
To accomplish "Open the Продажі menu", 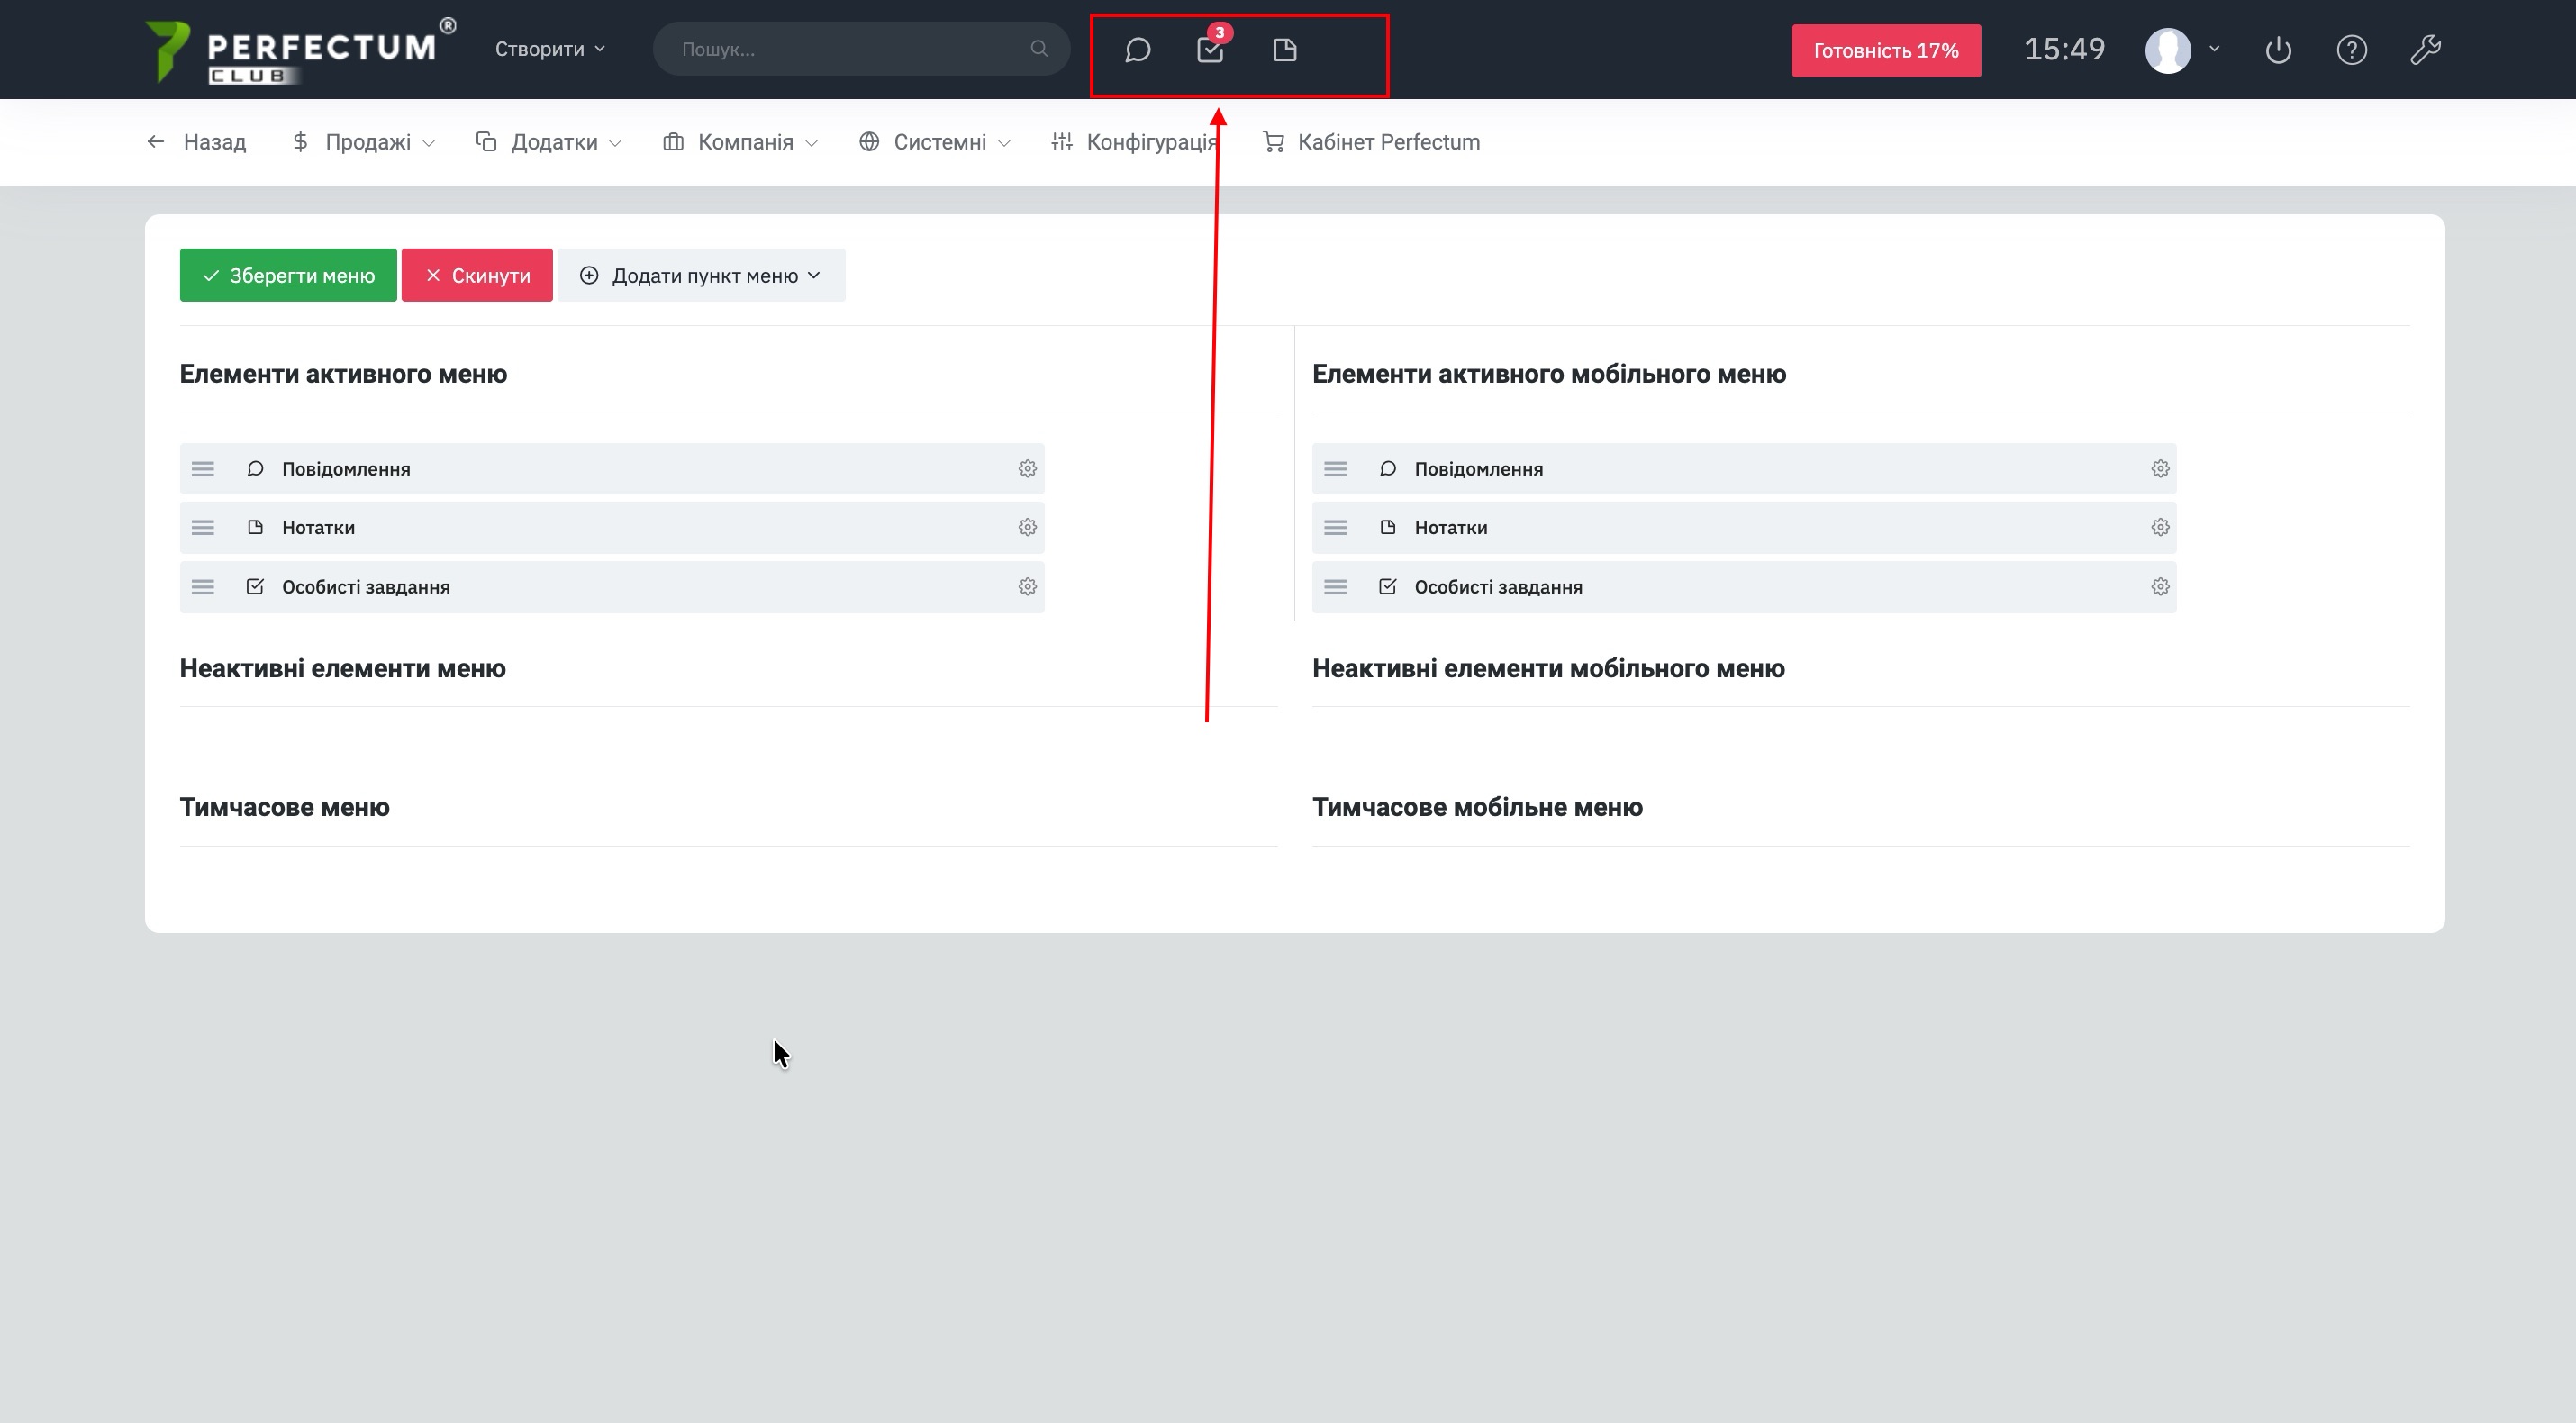I will 364,142.
